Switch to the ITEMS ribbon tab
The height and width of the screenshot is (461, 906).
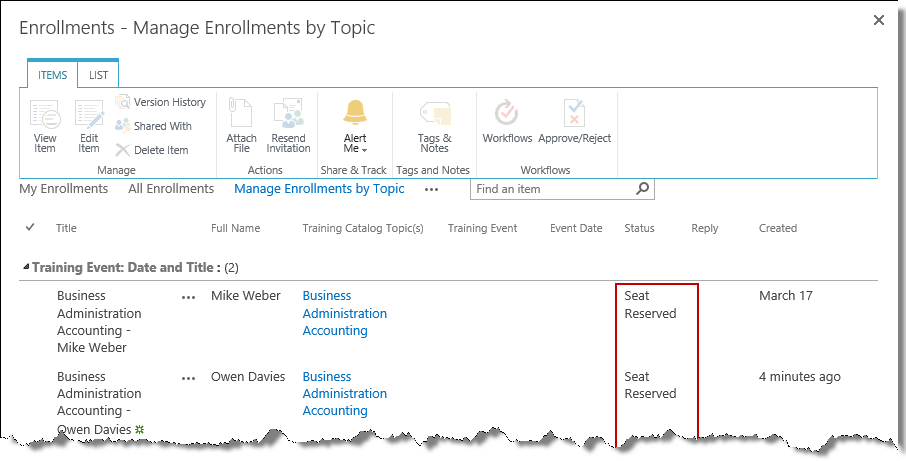click(x=53, y=75)
